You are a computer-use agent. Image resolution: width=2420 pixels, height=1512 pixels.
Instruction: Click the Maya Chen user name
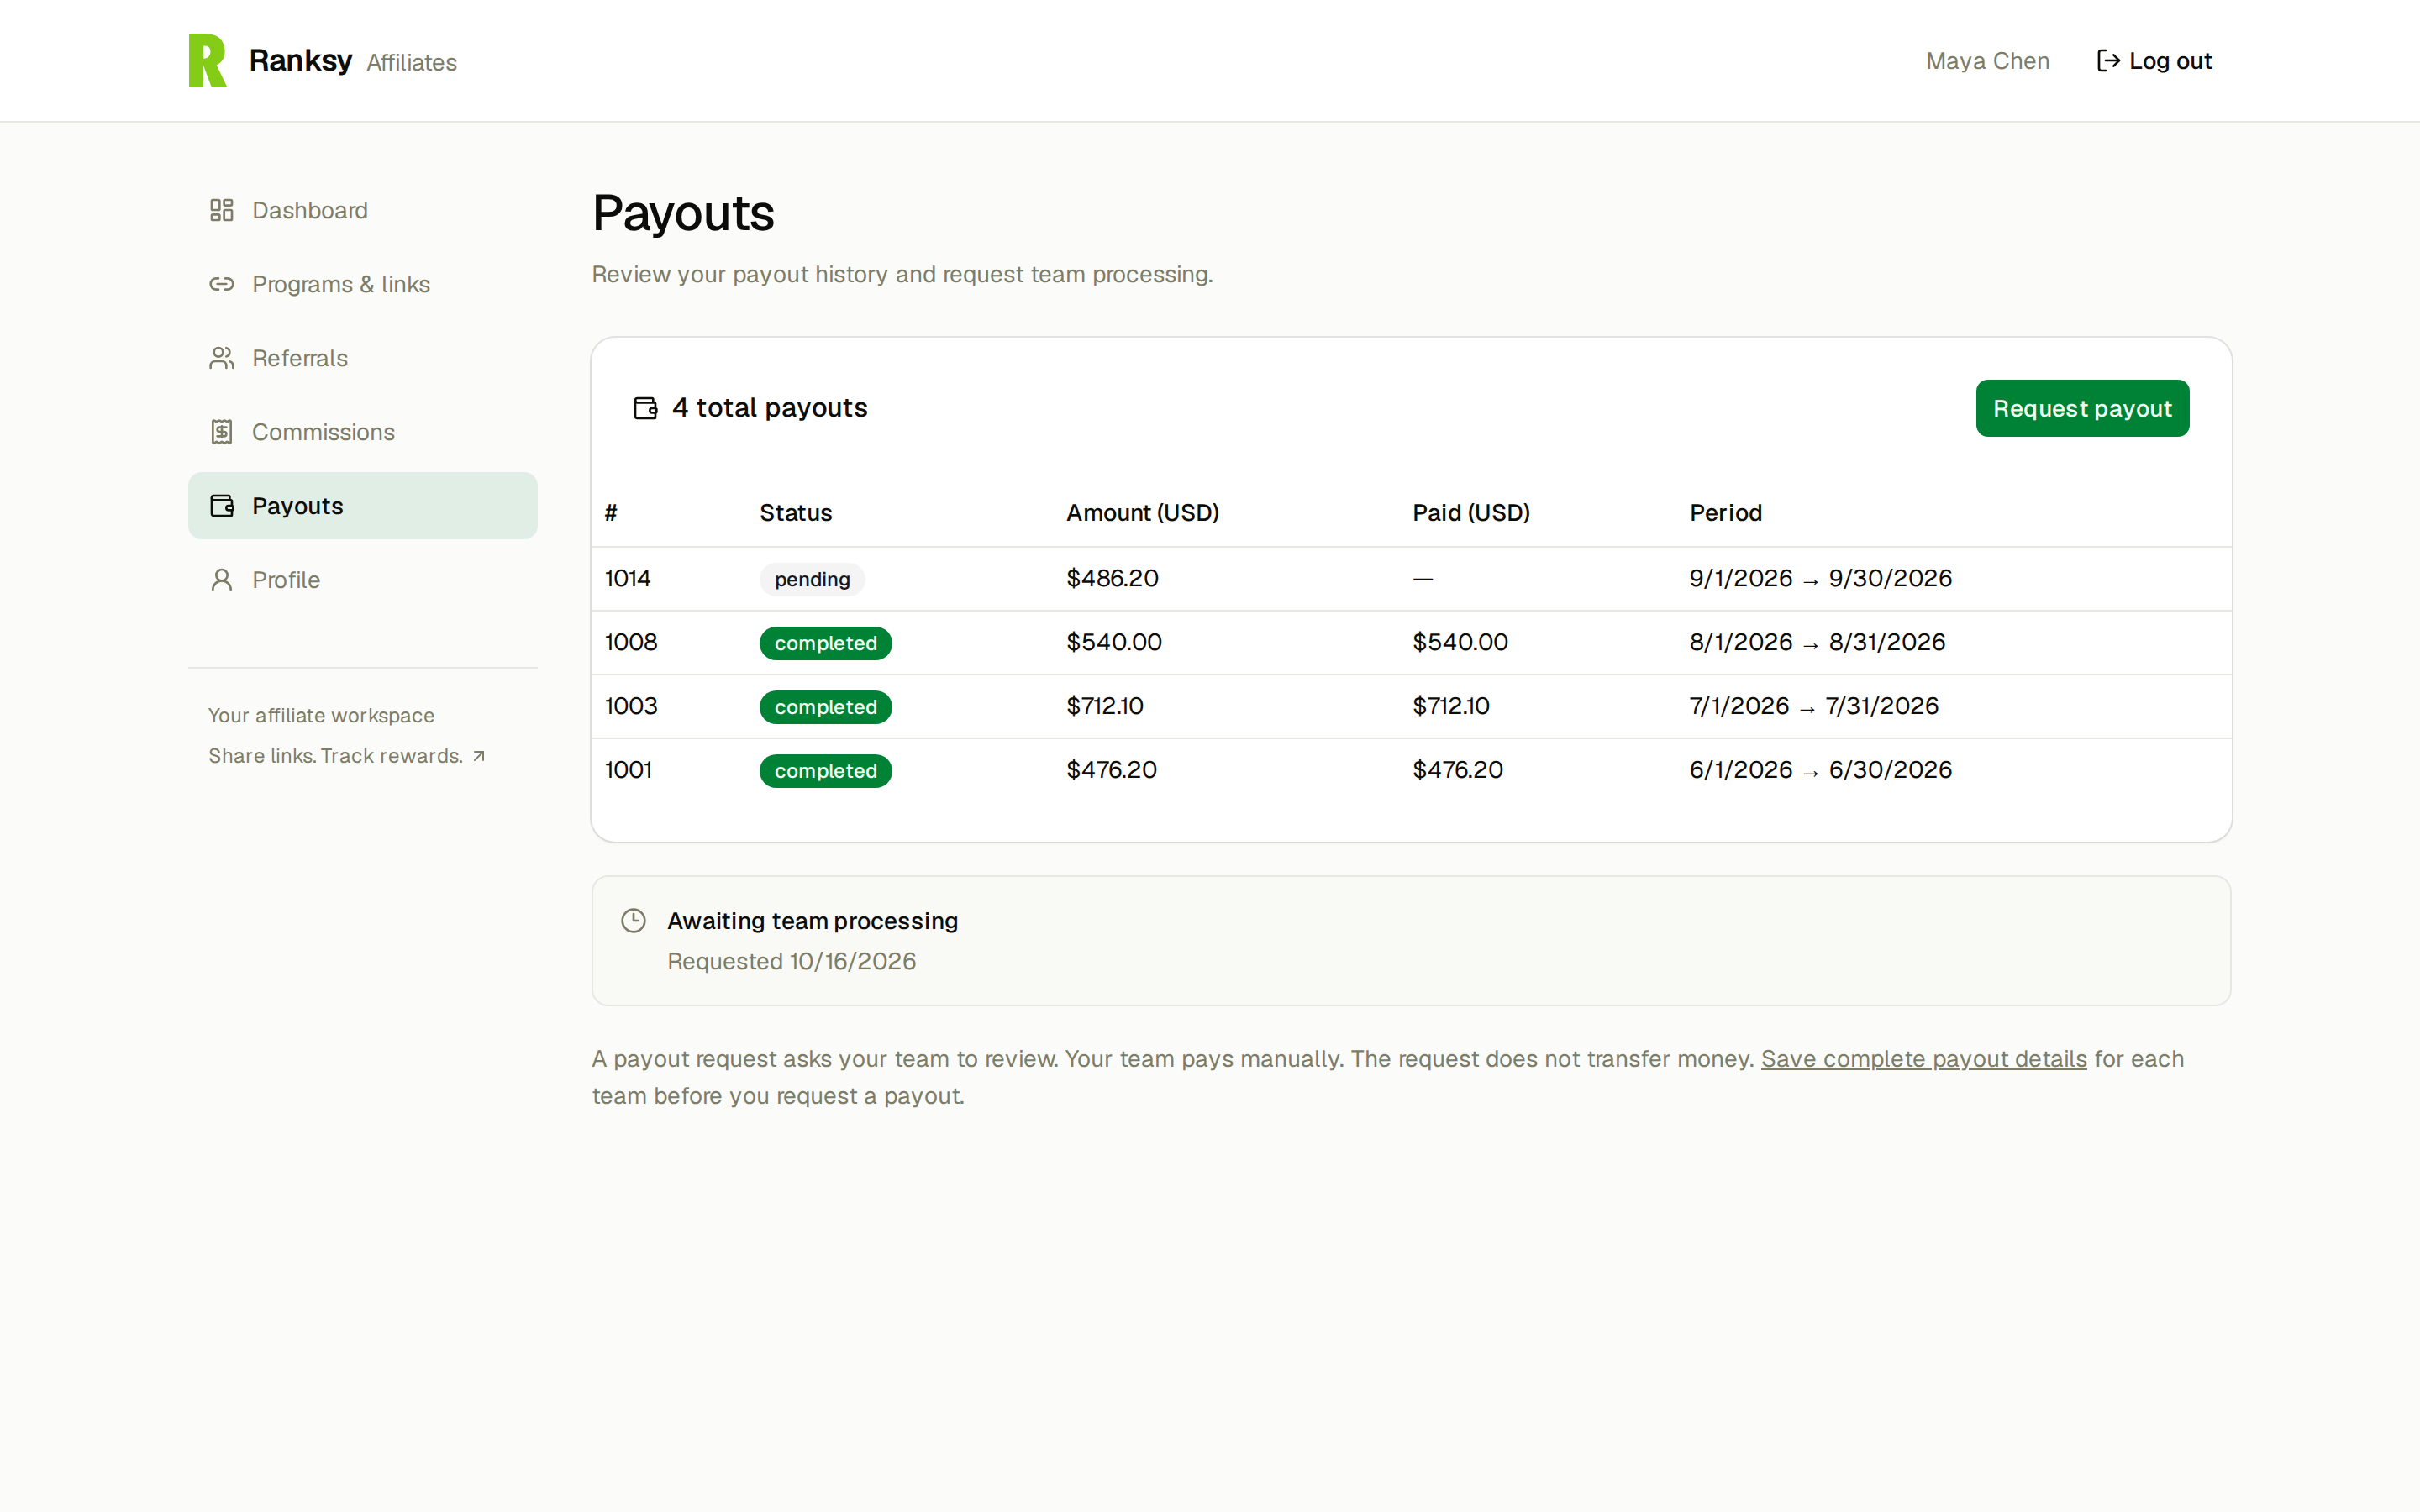(1987, 61)
